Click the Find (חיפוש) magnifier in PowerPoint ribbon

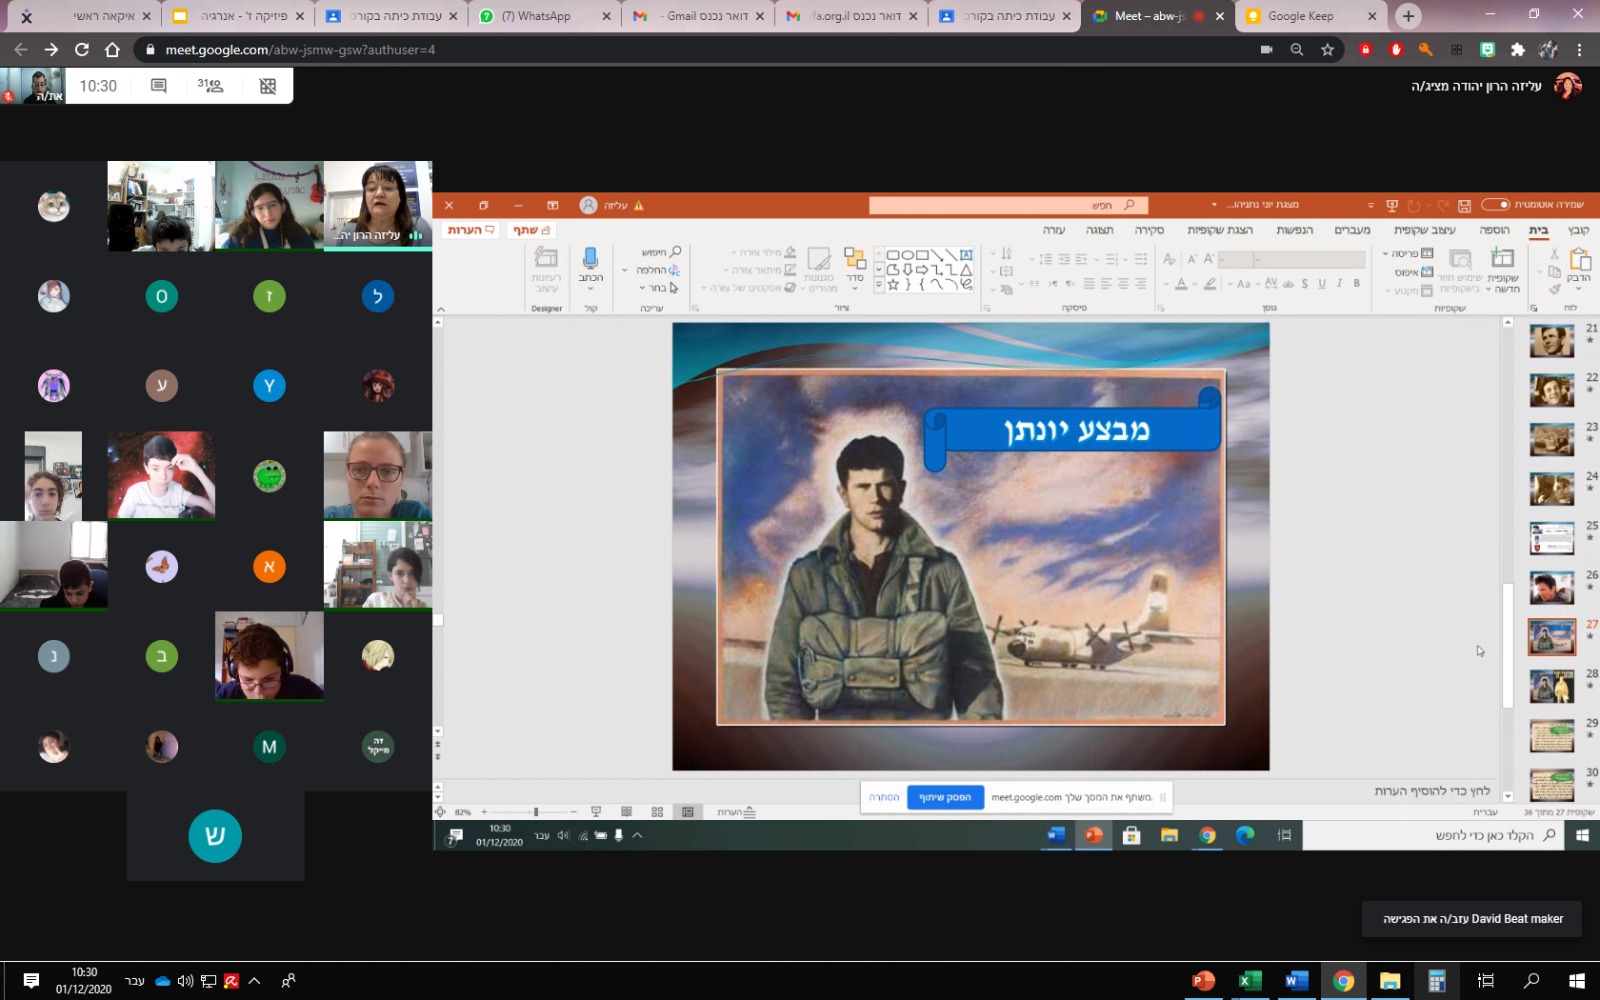pos(675,252)
